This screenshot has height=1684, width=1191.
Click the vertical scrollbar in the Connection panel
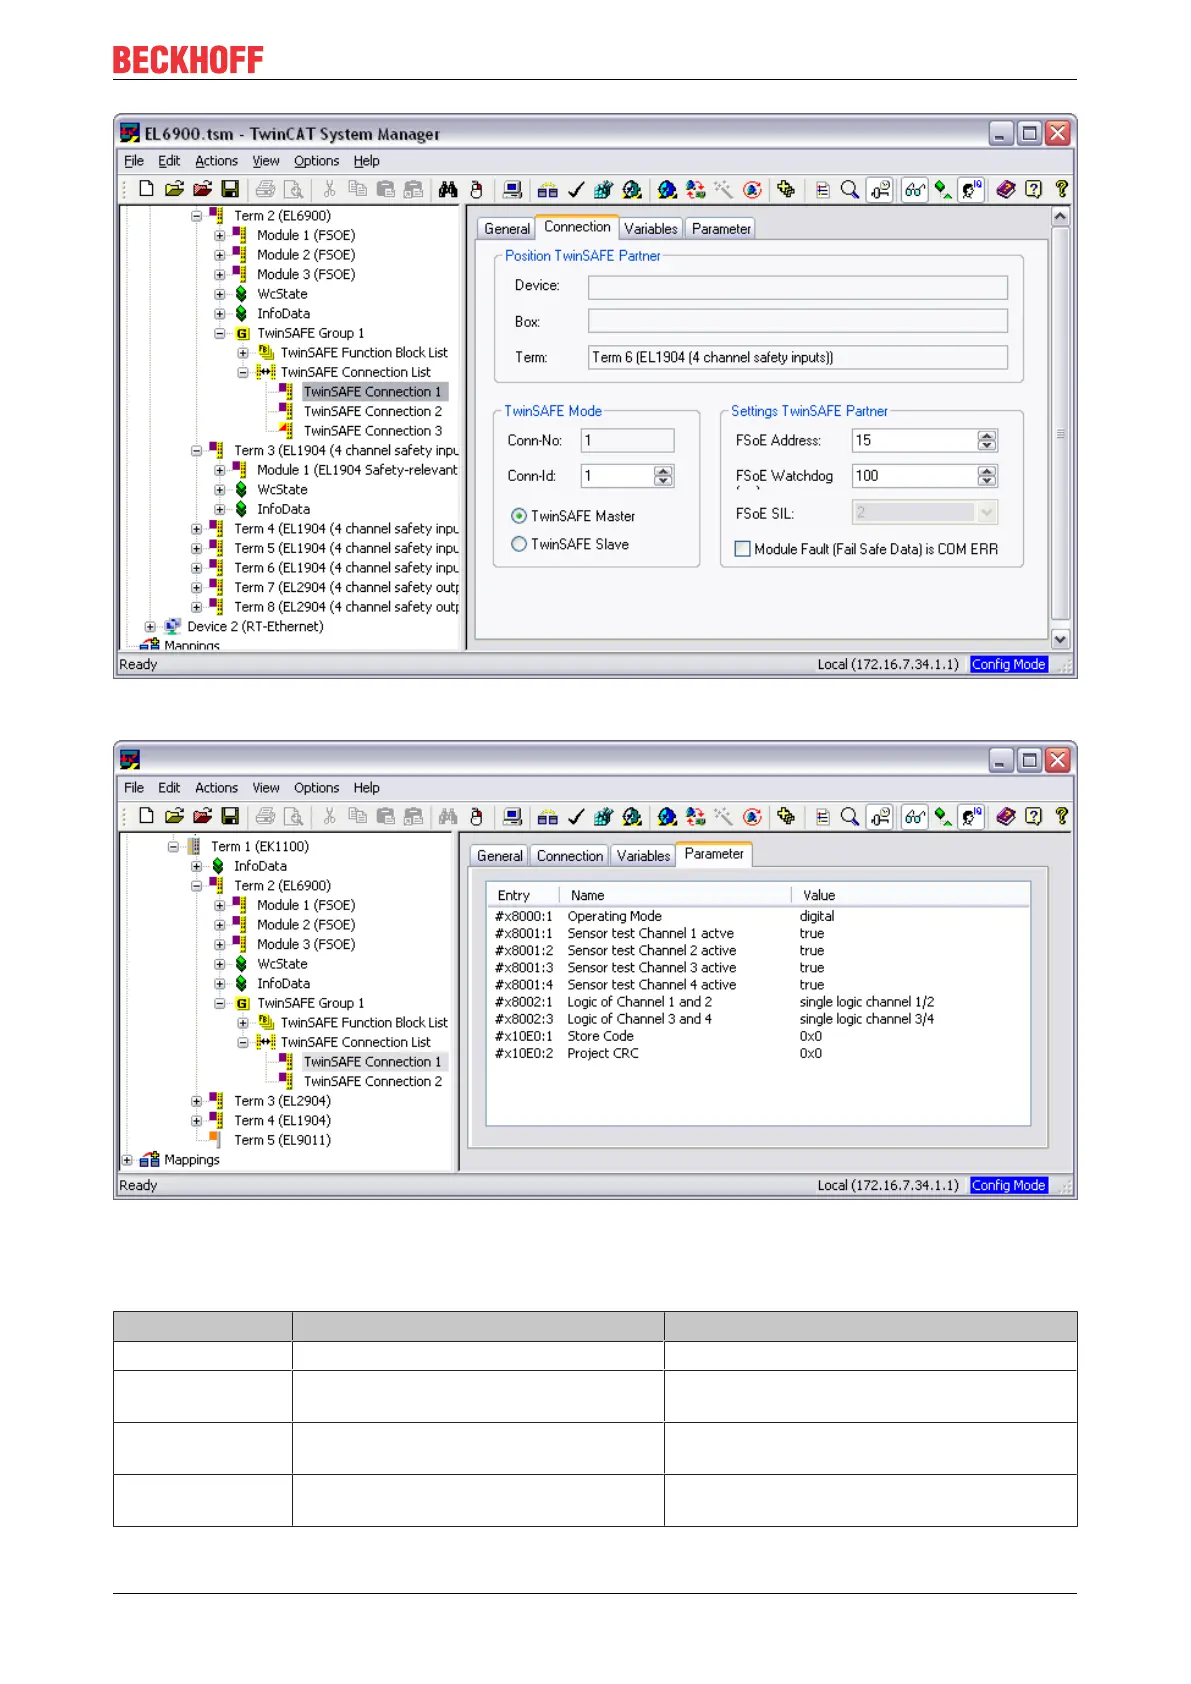[1061, 427]
